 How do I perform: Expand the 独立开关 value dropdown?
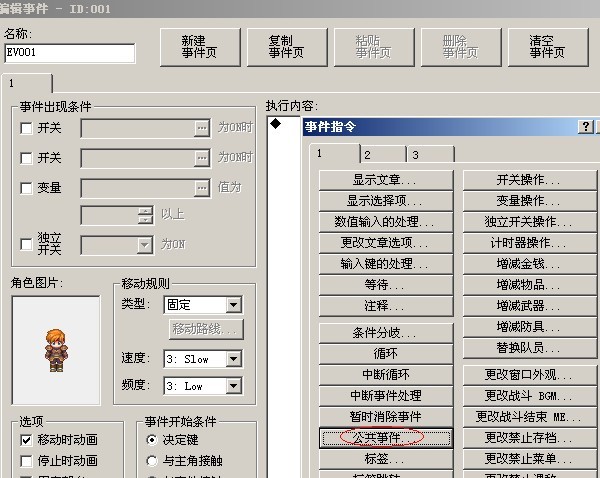pyautogui.click(x=145, y=245)
